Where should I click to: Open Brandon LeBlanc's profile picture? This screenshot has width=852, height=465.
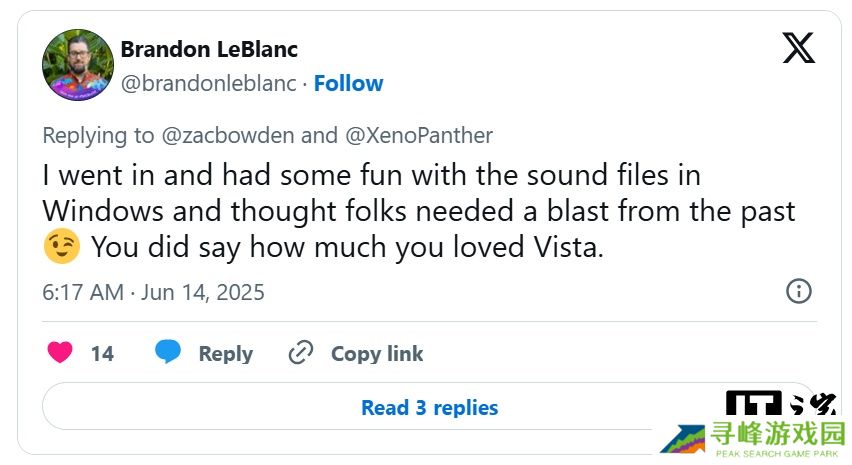tap(77, 65)
